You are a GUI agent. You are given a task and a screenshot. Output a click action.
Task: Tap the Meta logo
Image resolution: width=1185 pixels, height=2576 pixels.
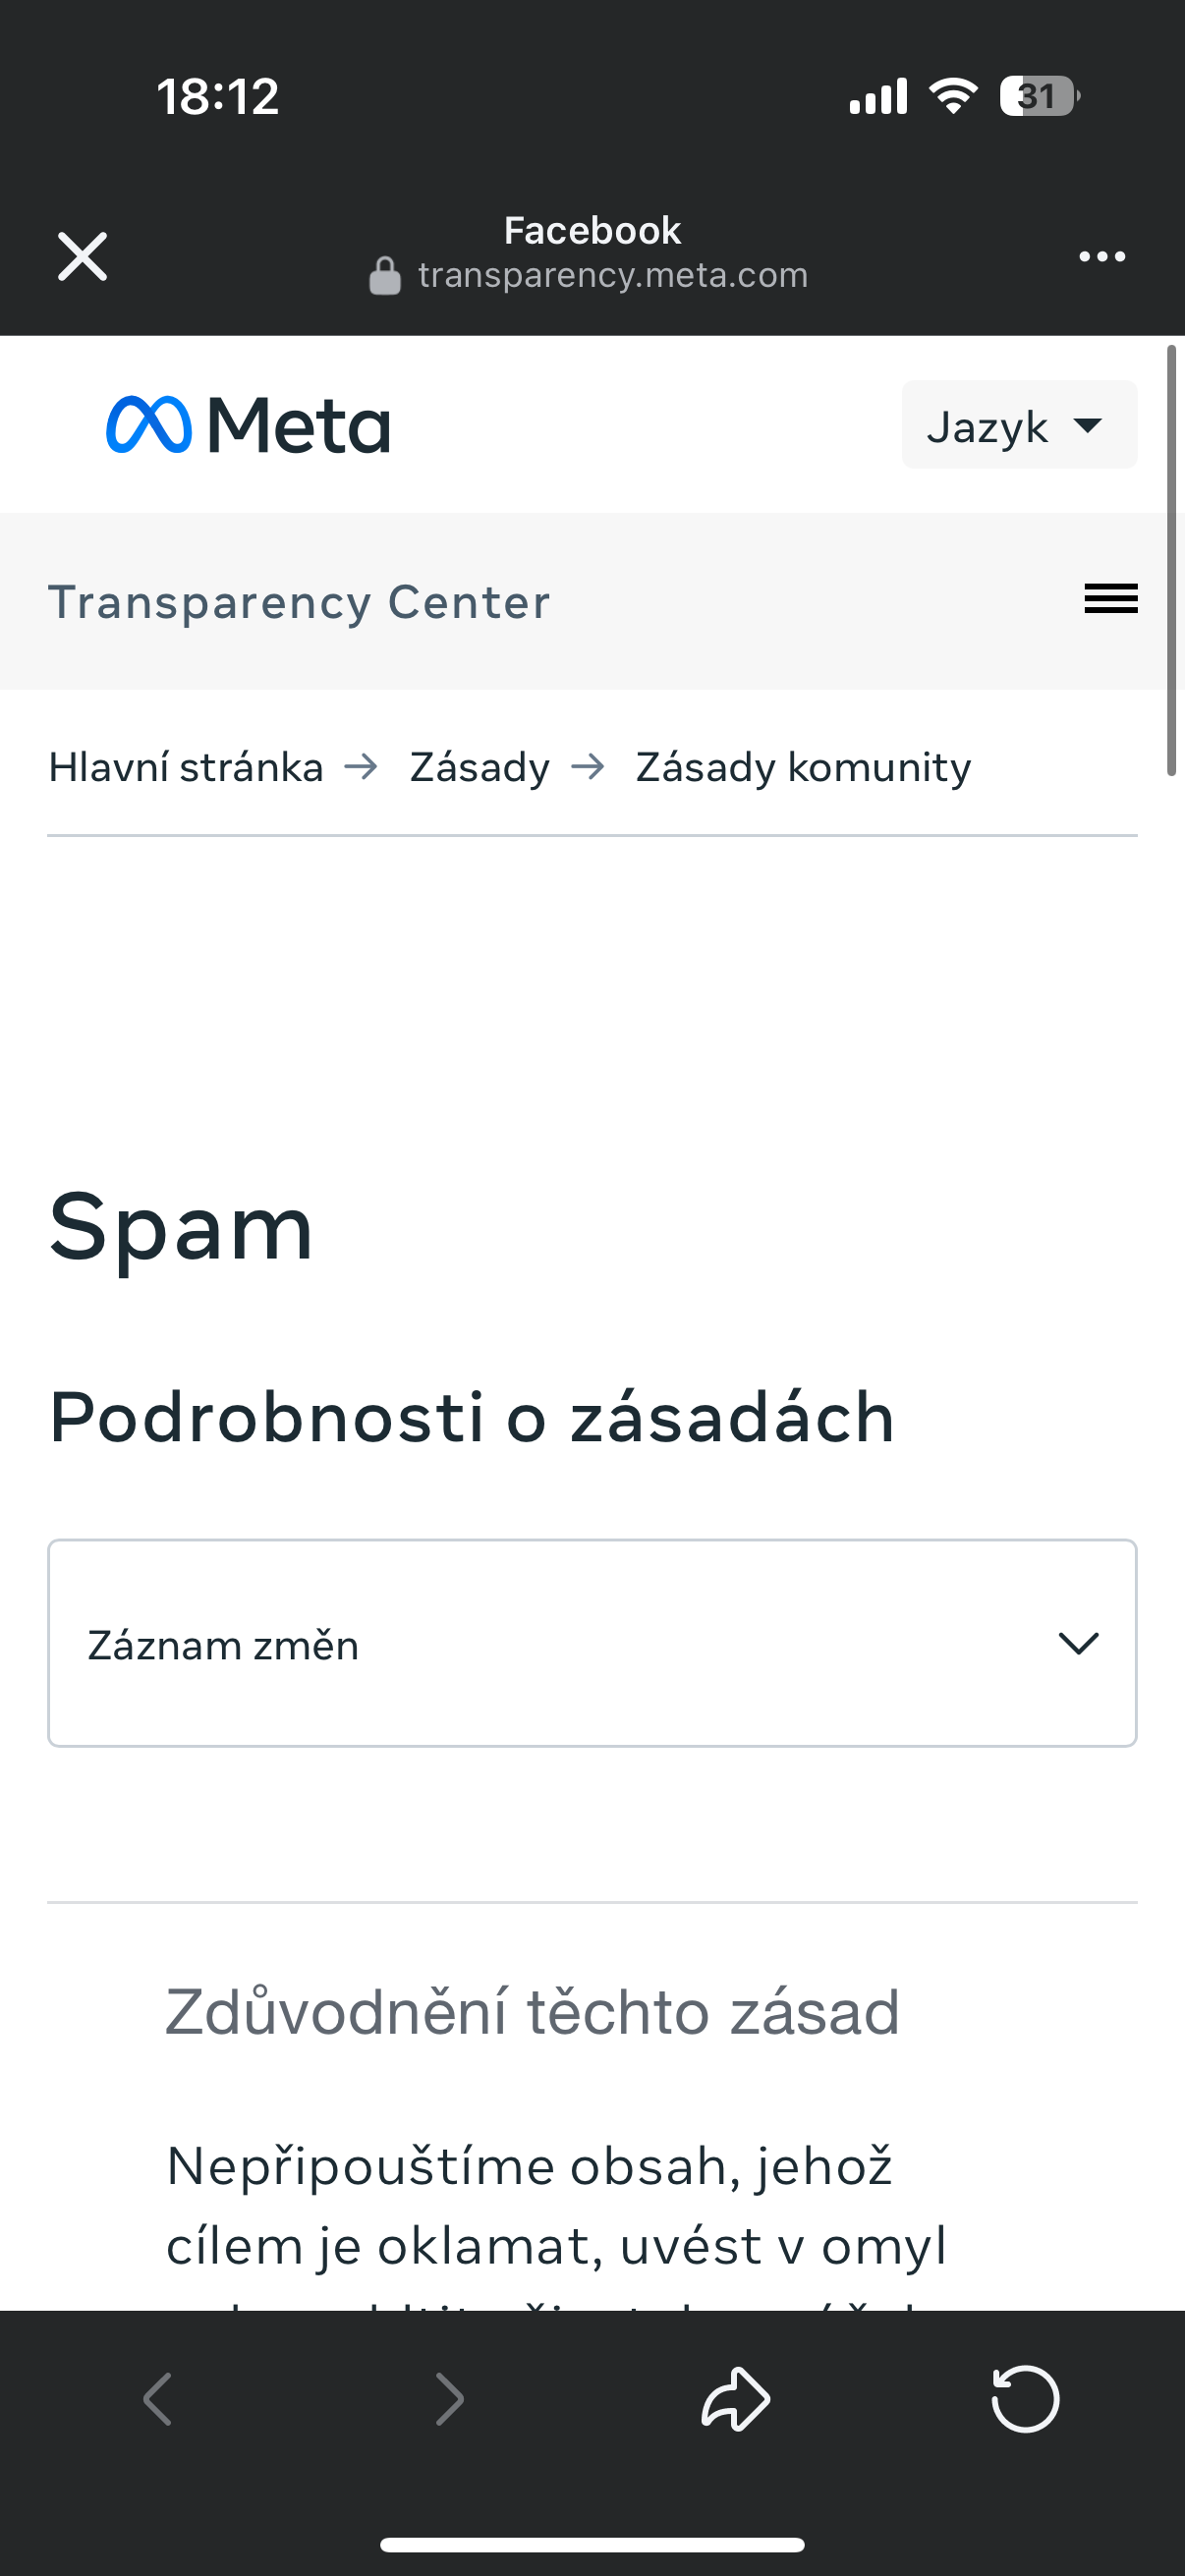click(248, 425)
